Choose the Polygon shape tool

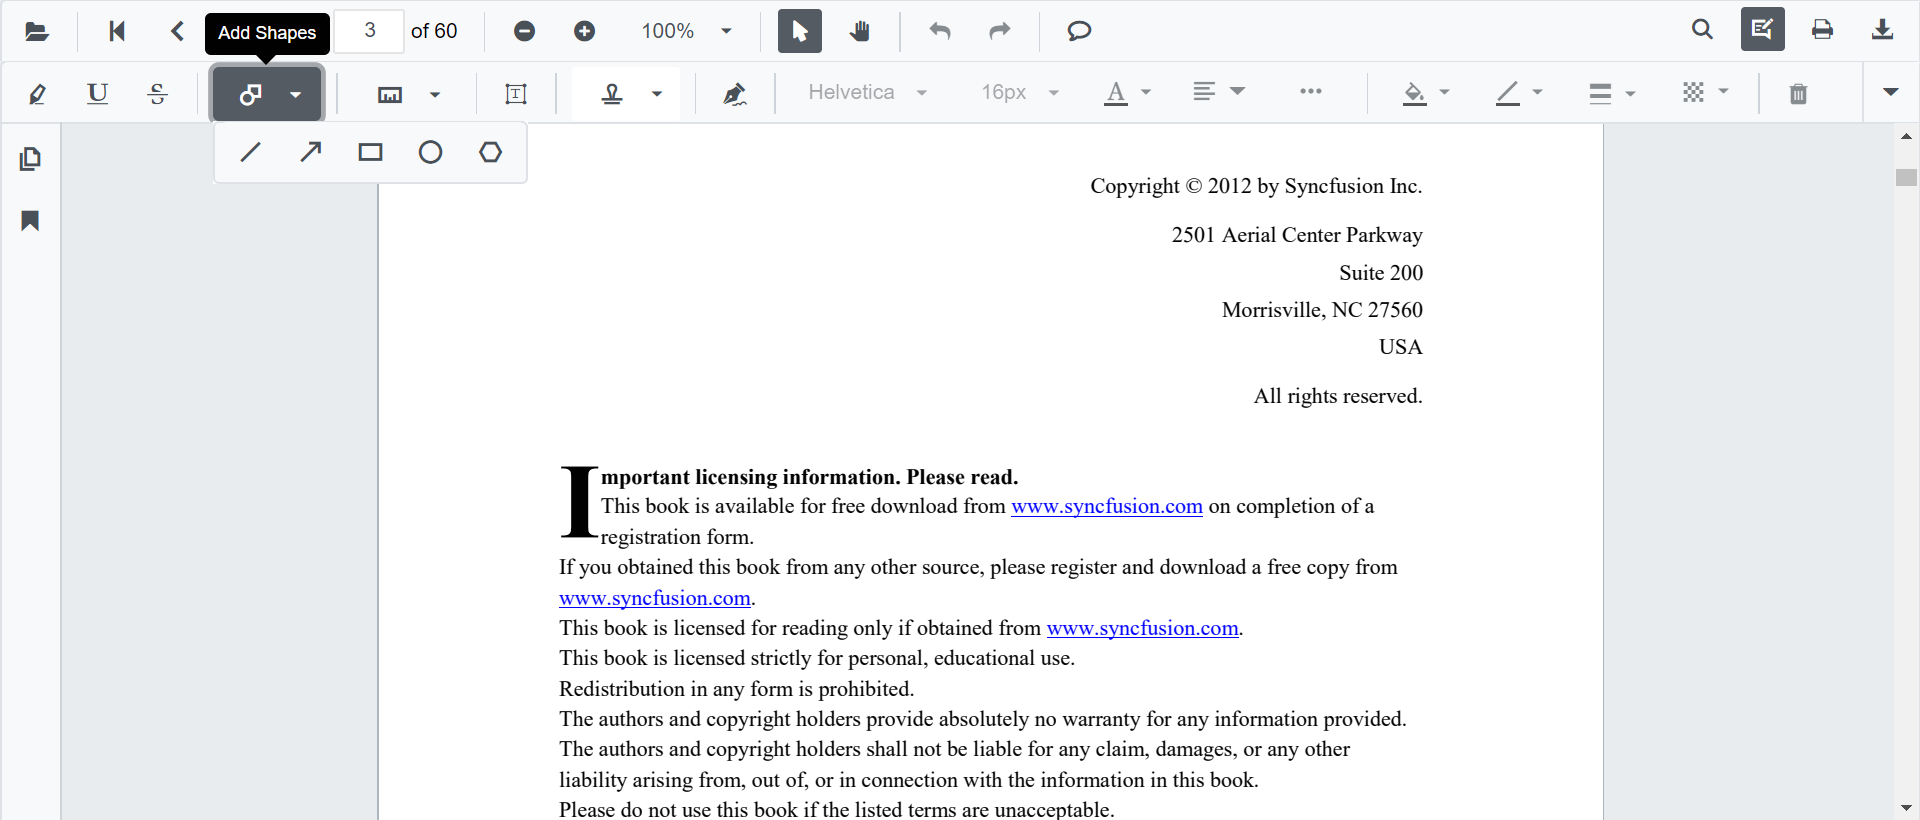tap(491, 152)
